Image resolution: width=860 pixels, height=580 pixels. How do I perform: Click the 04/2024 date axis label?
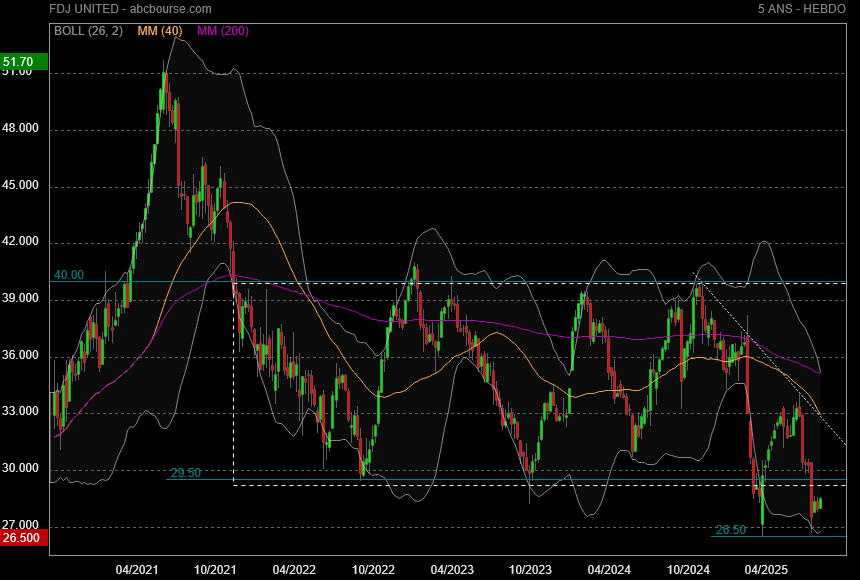pyautogui.click(x=609, y=570)
